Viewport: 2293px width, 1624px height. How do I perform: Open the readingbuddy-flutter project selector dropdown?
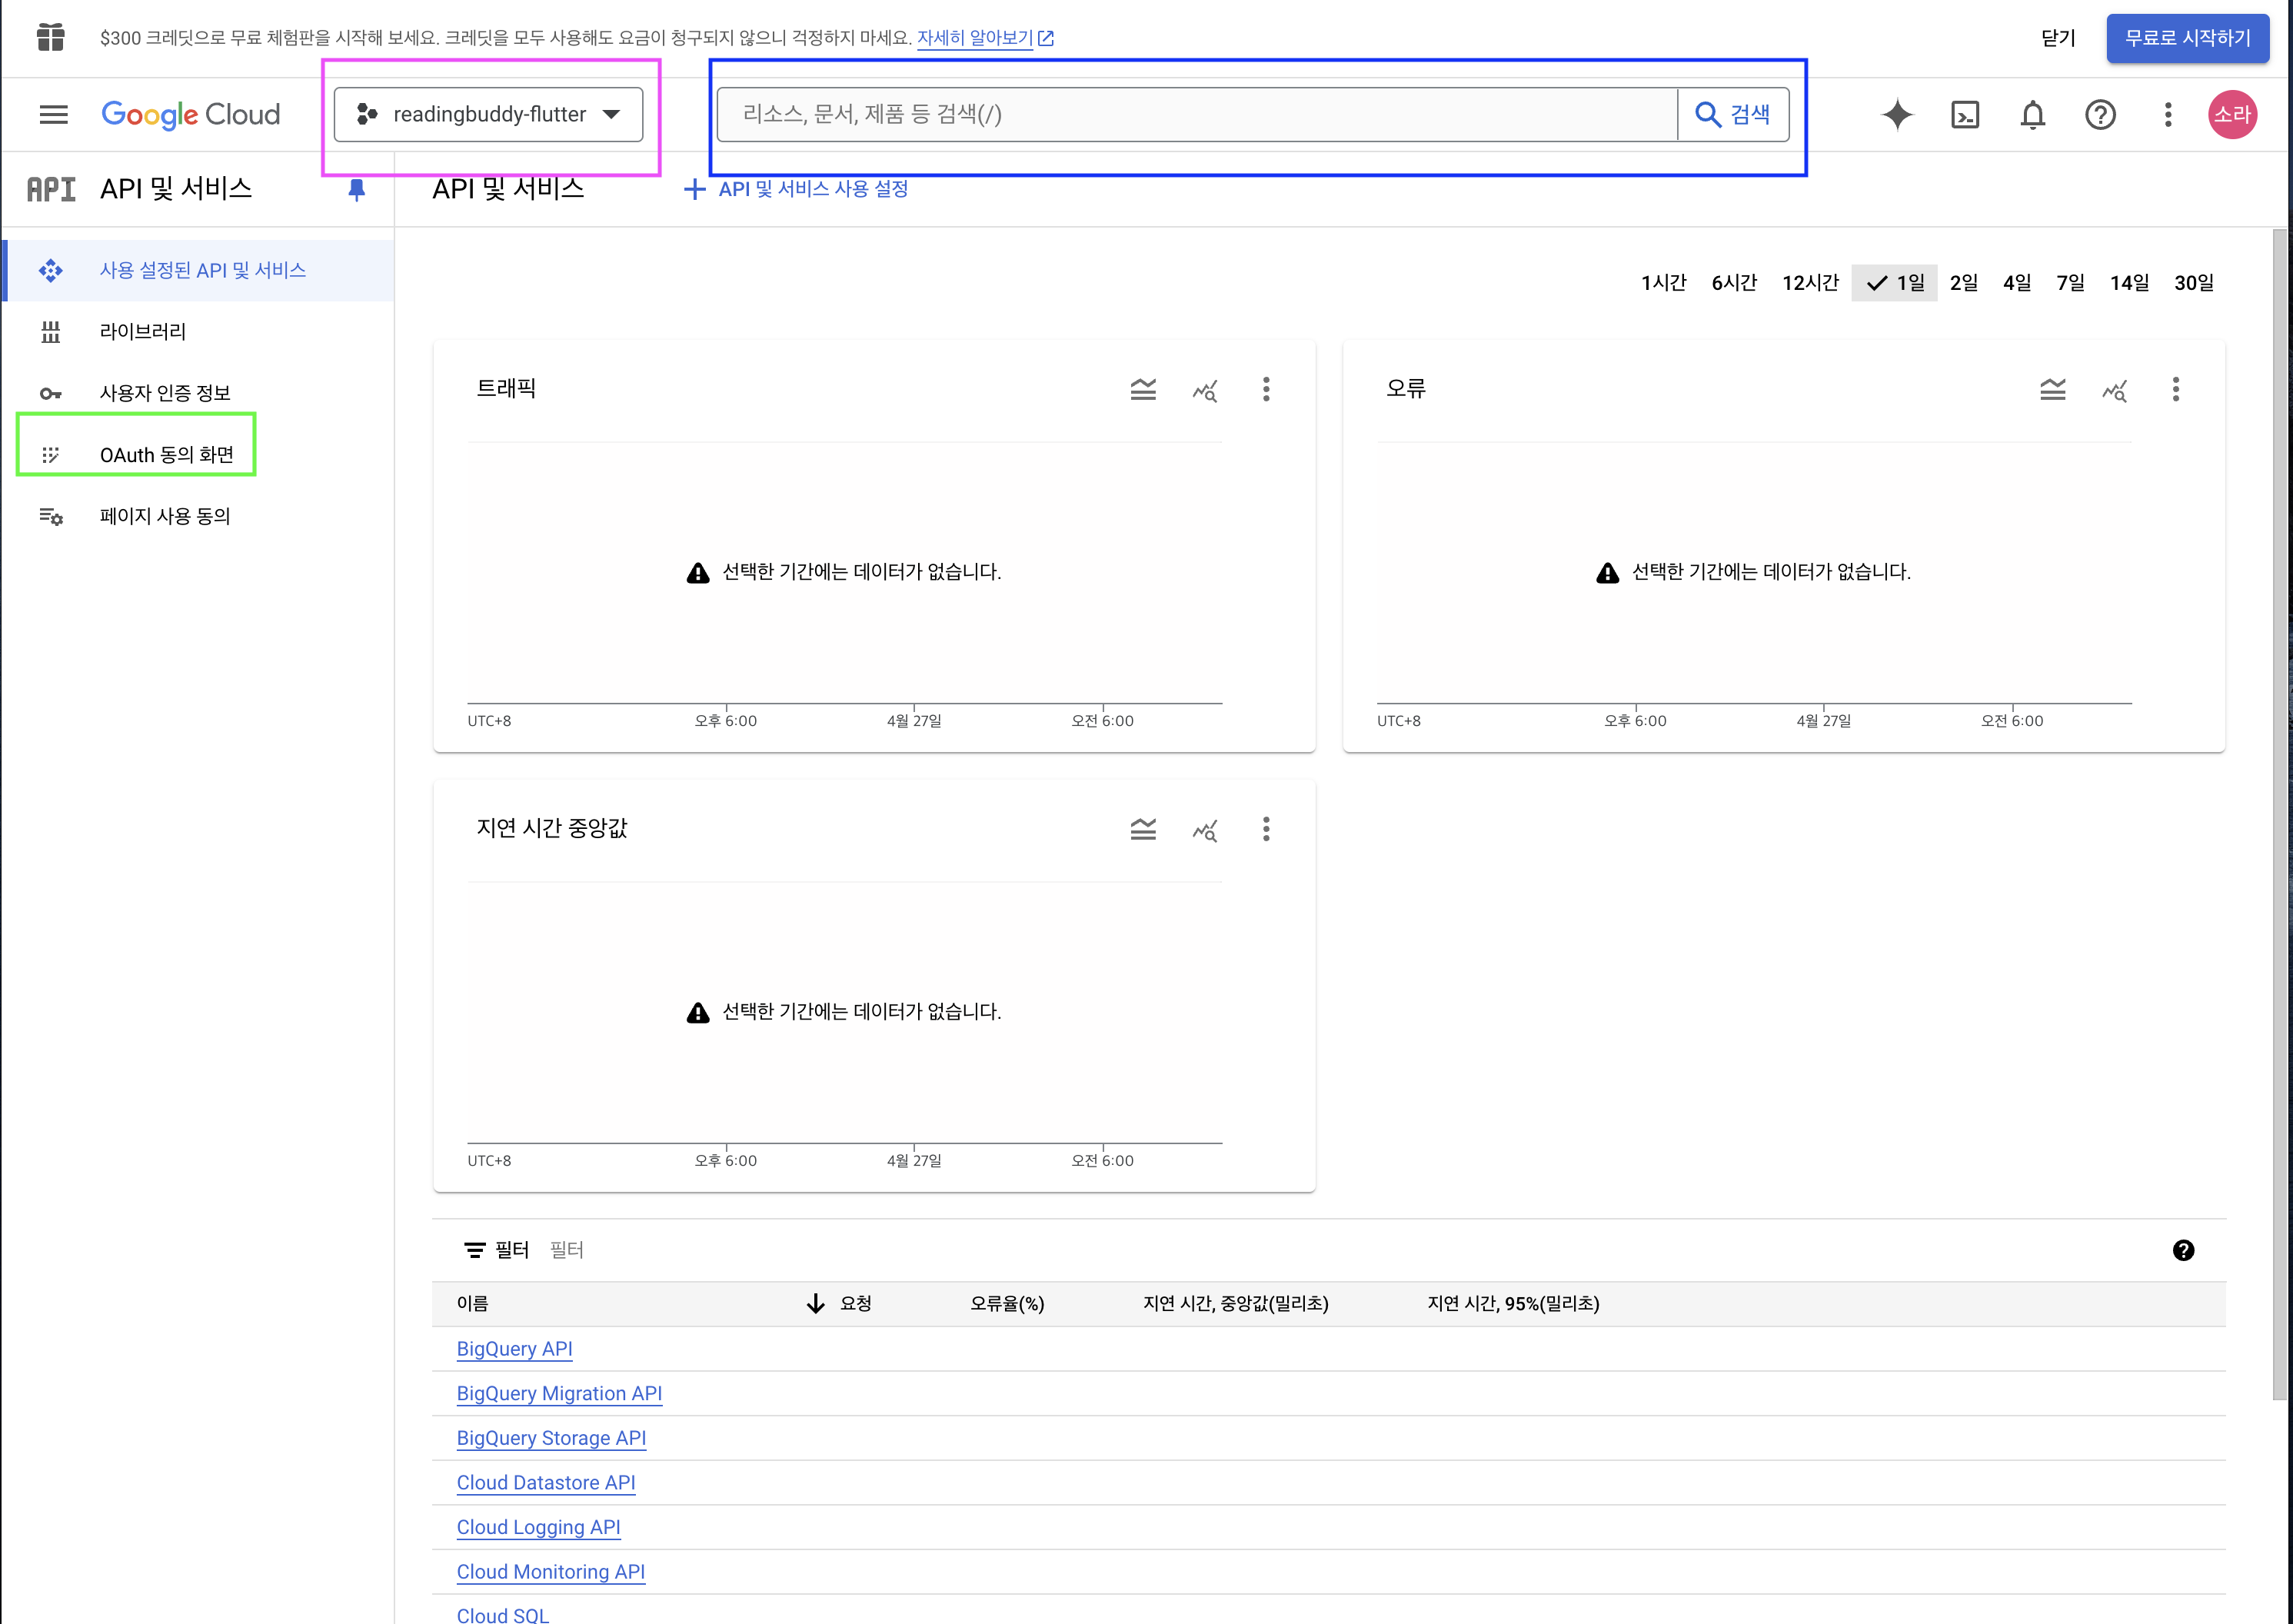point(489,115)
